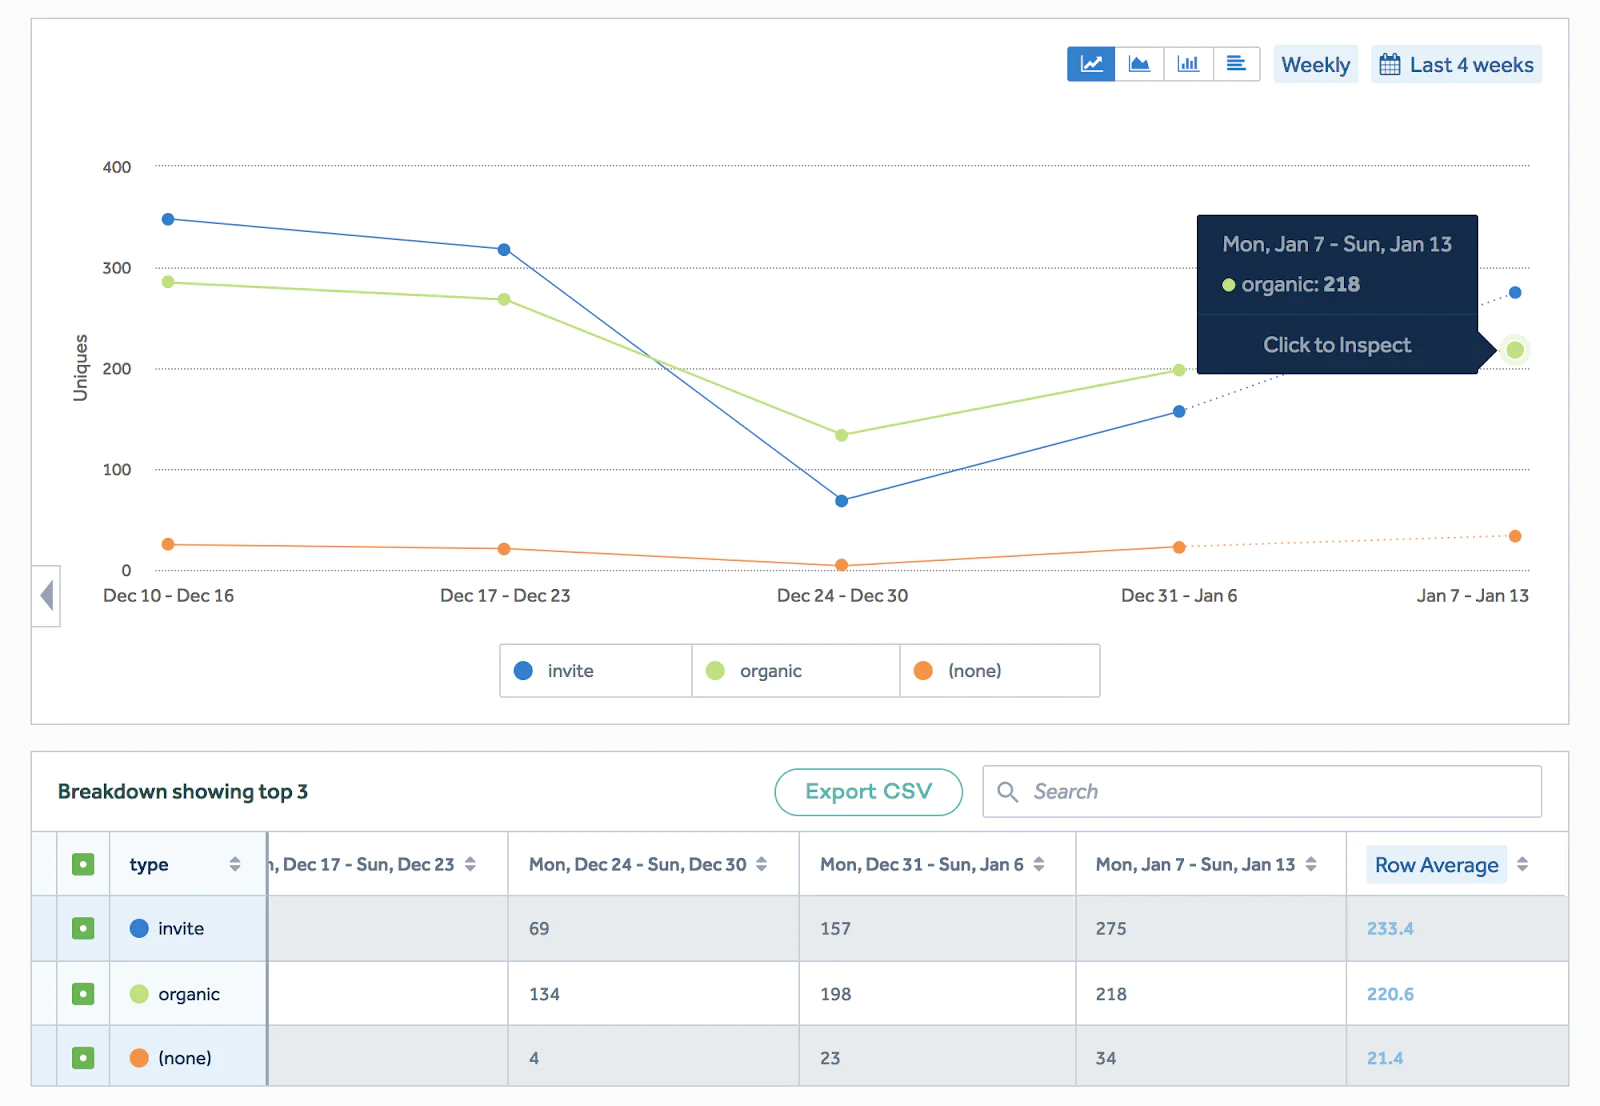
Task: Sort the table by the type column
Action: pos(235,864)
